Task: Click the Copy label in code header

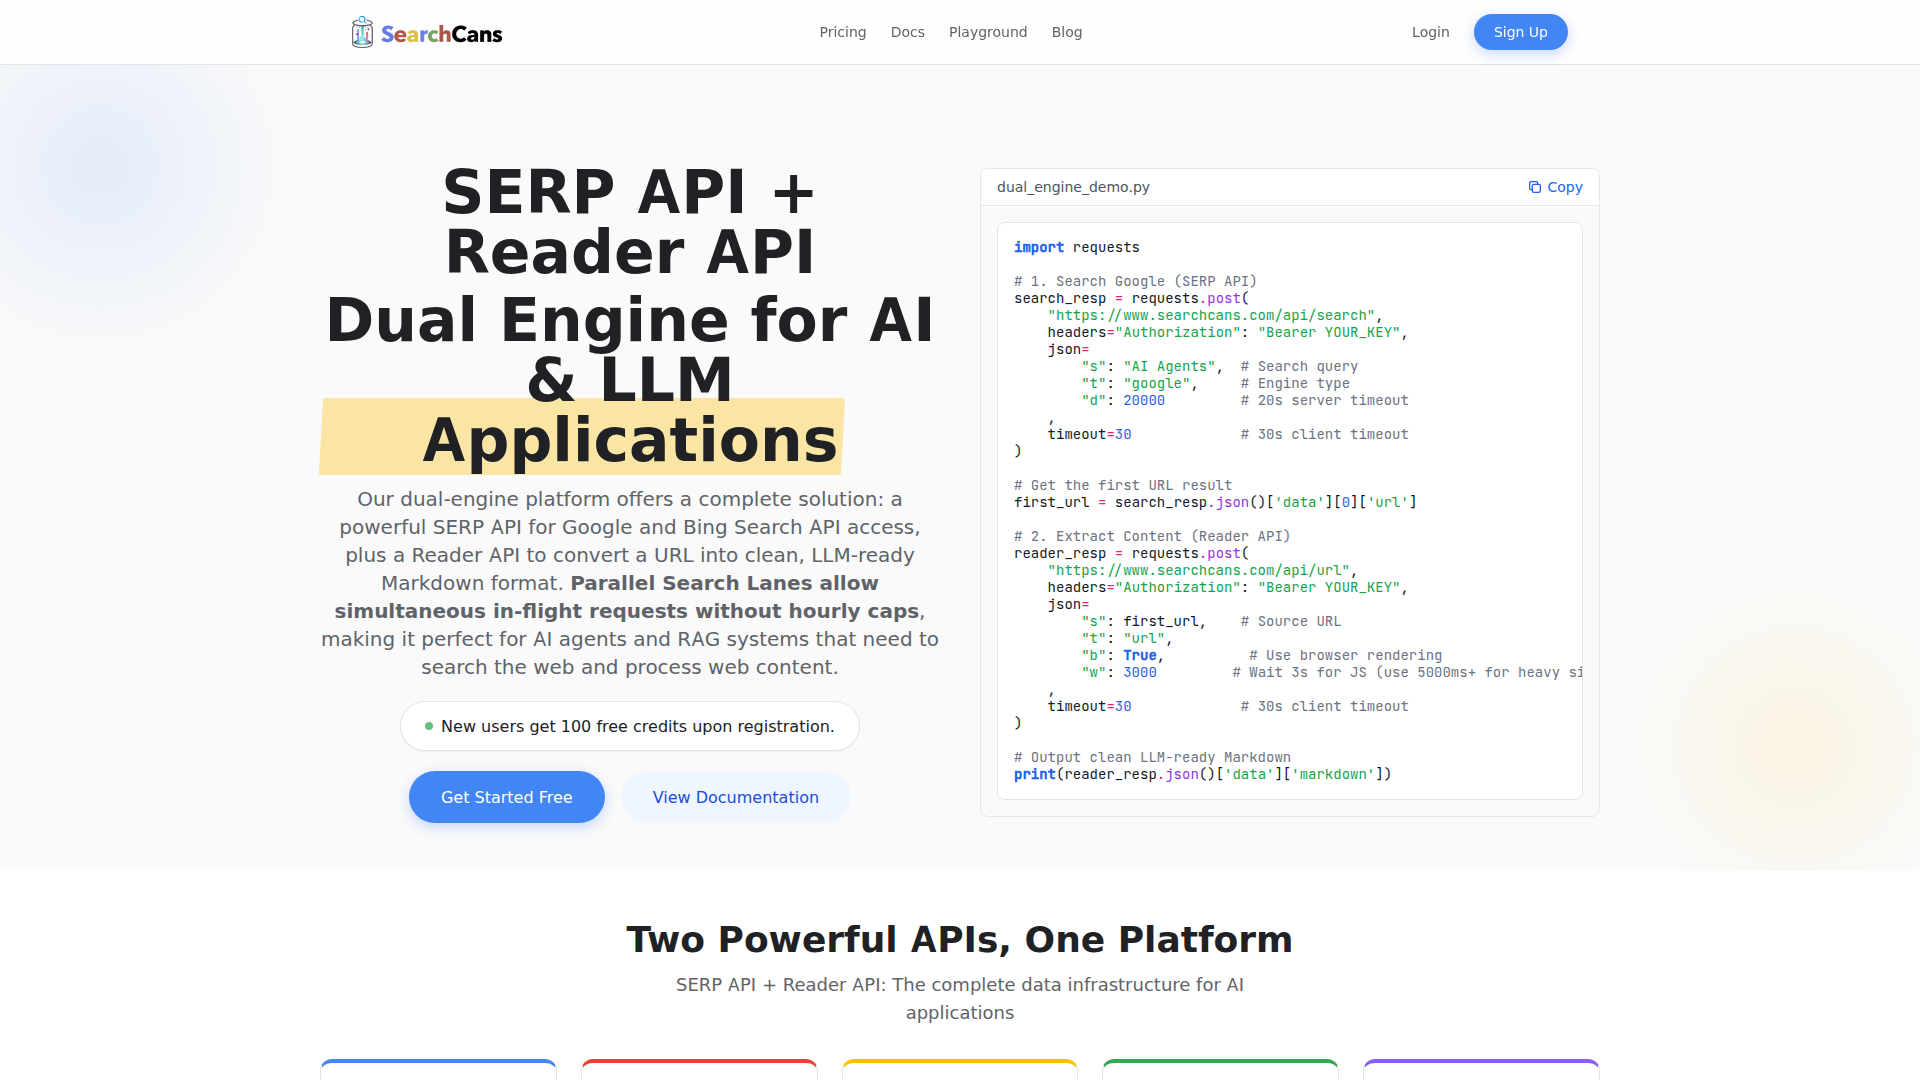Action: (x=1564, y=187)
